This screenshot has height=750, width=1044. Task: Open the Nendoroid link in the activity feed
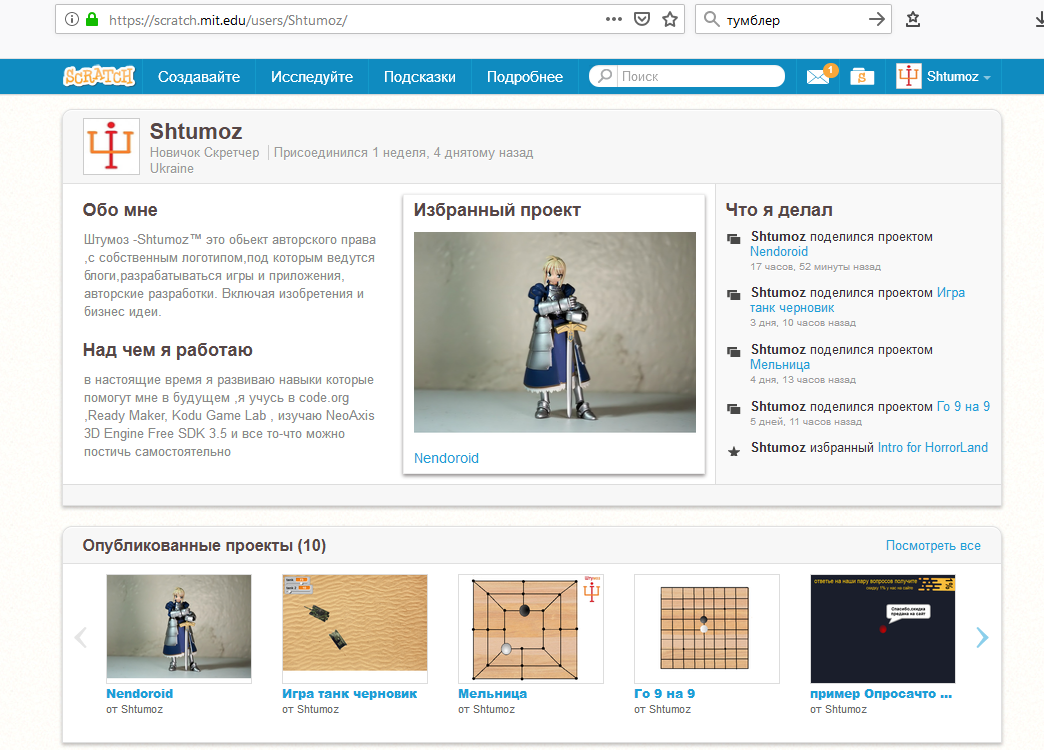pyautogui.click(x=779, y=252)
